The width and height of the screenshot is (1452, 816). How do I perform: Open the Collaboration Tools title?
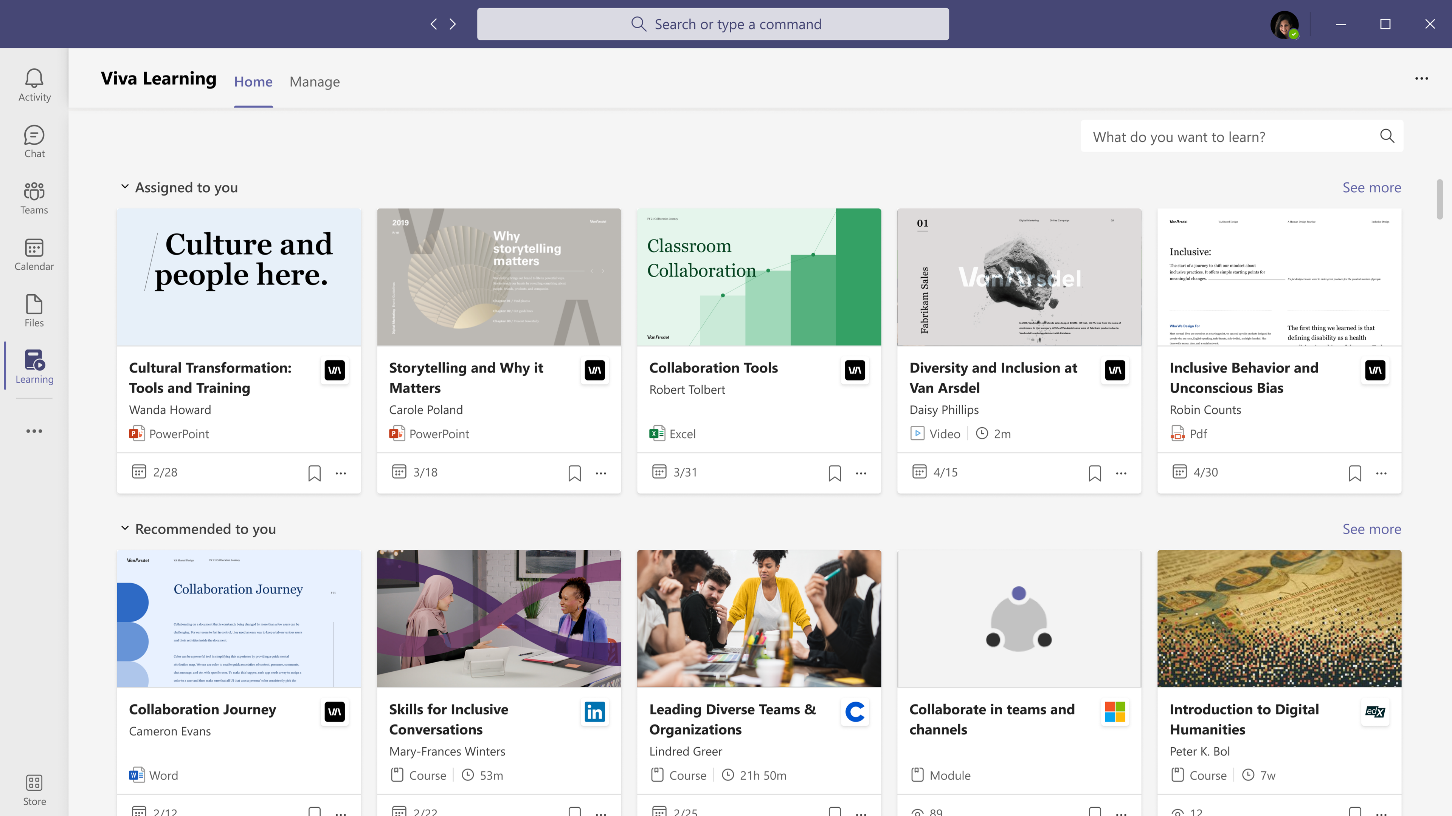coord(713,368)
